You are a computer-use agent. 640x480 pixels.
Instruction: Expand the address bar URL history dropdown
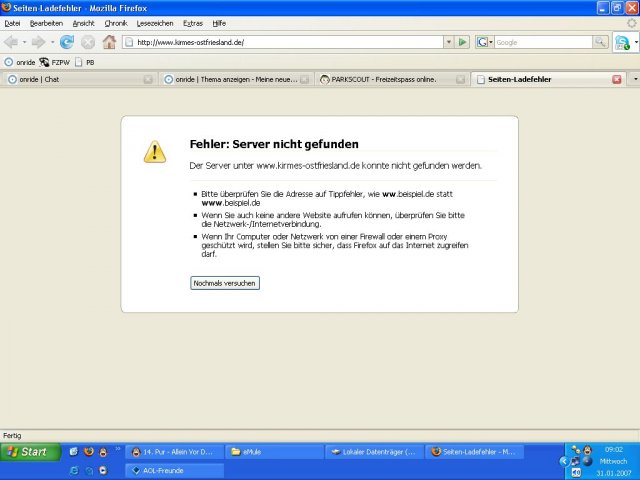(448, 42)
